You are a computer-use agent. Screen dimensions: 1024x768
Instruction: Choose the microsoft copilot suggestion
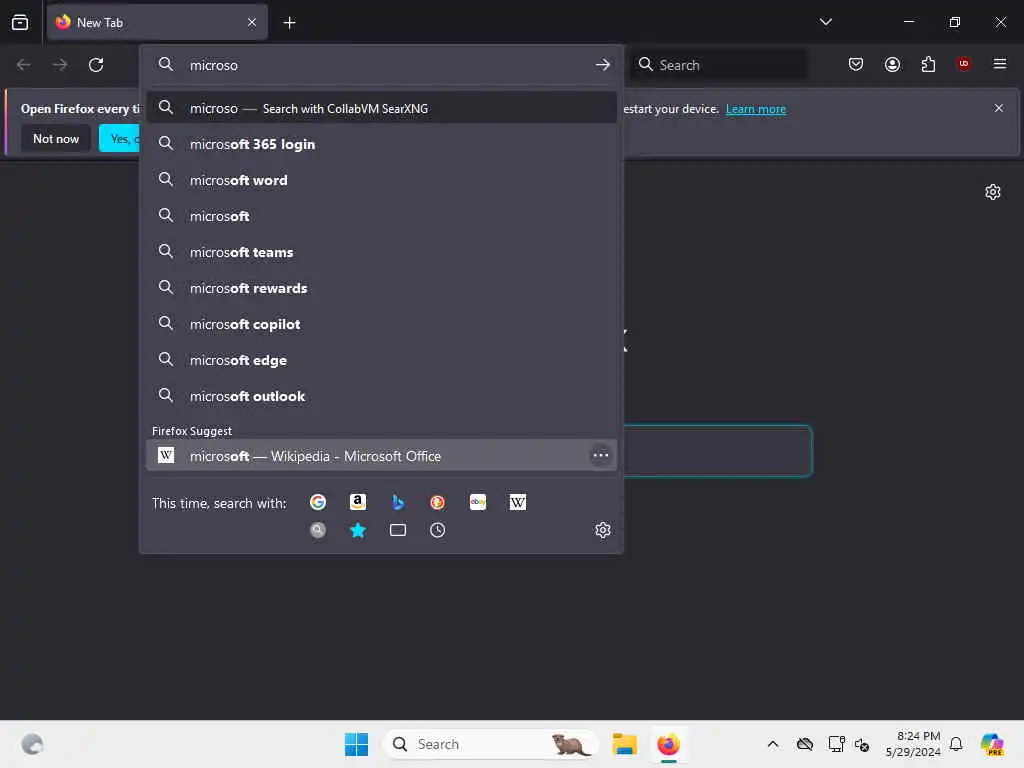click(x=381, y=324)
